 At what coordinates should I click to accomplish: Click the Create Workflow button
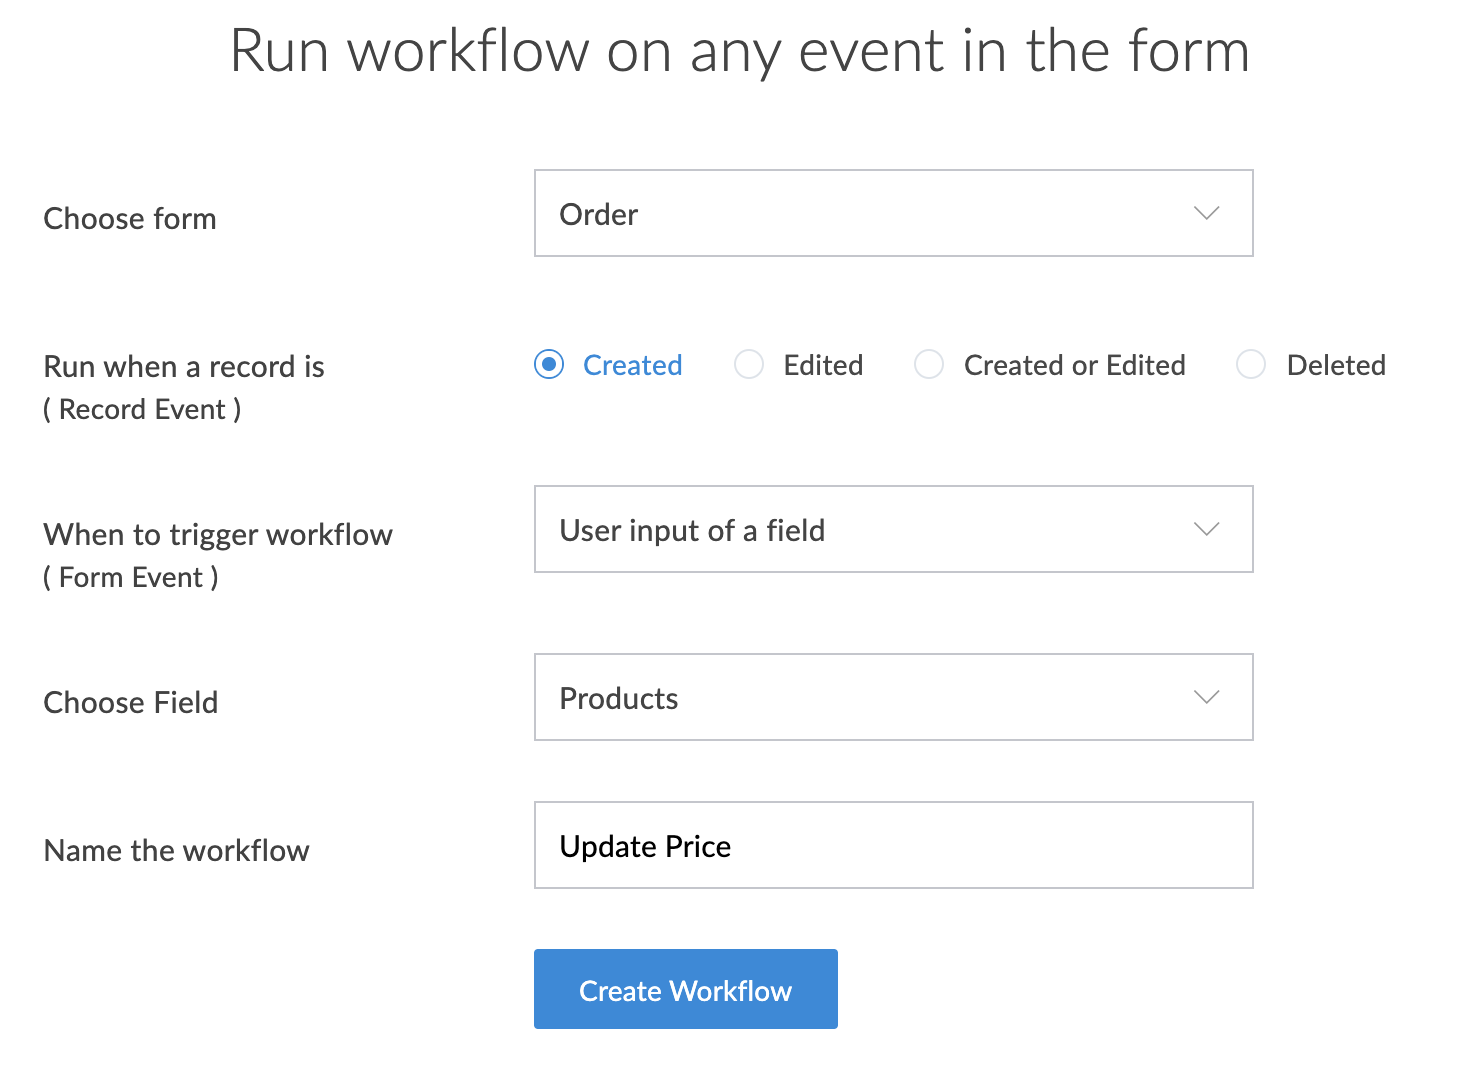click(x=686, y=989)
